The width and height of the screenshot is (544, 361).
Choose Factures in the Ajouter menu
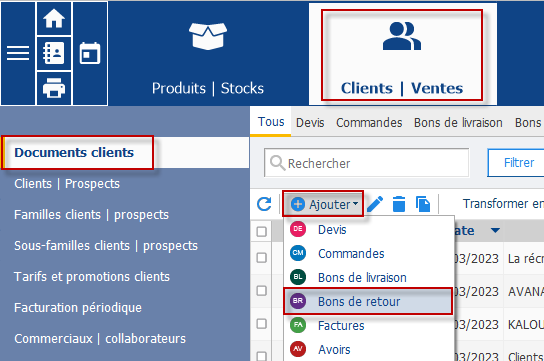click(369, 325)
